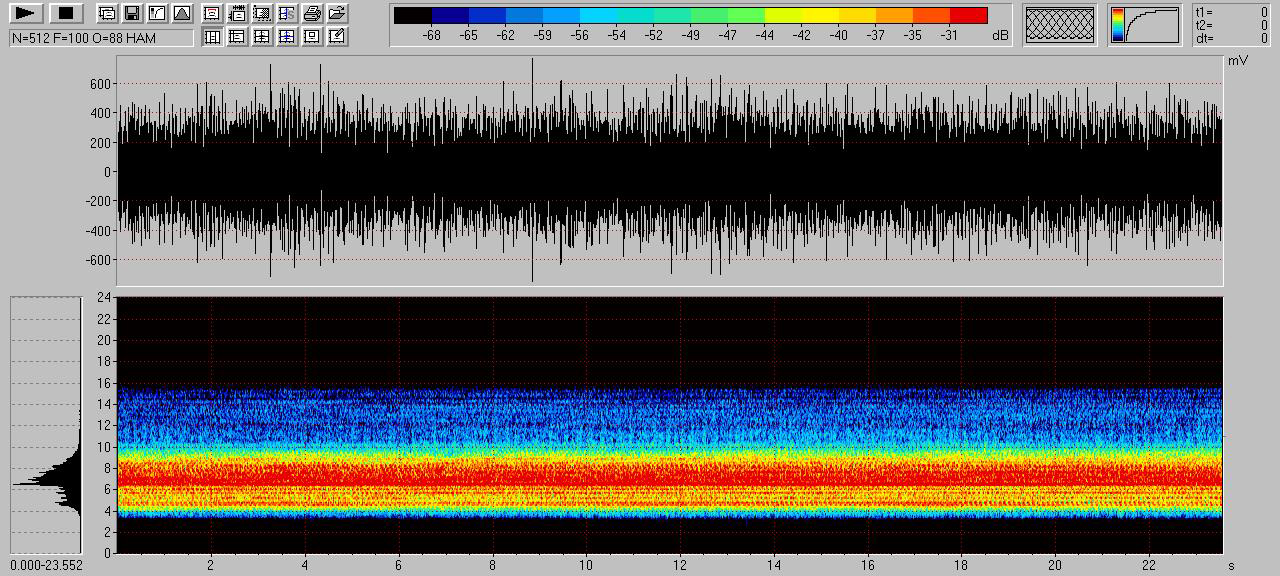Image resolution: width=1280 pixels, height=576 pixels.
Task: Click the printer icon
Action: (x=312, y=14)
